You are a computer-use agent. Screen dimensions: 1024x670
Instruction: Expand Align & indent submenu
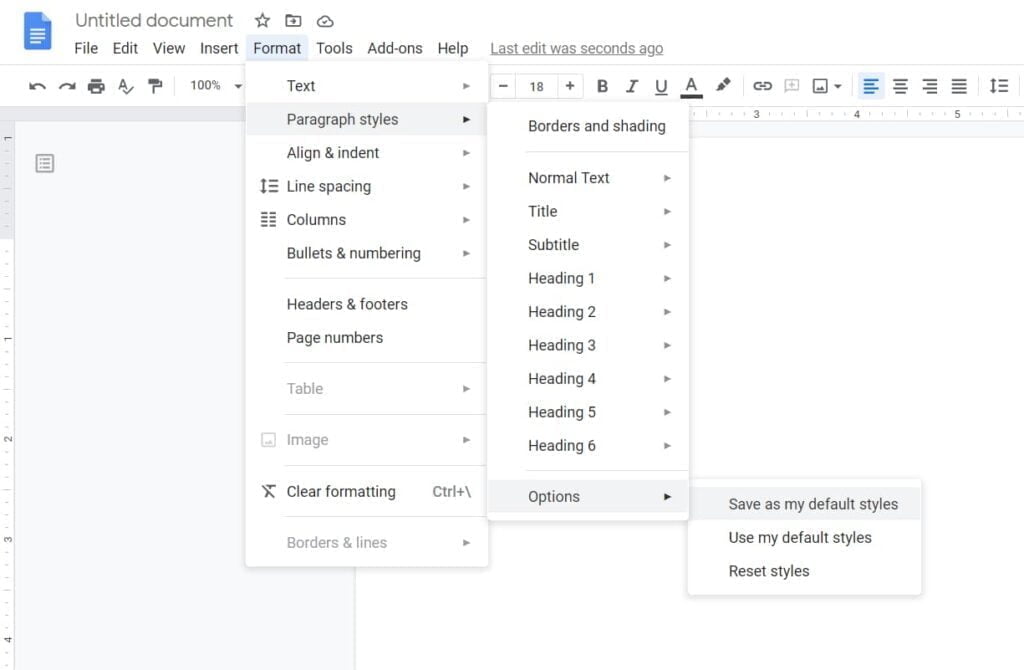366,153
